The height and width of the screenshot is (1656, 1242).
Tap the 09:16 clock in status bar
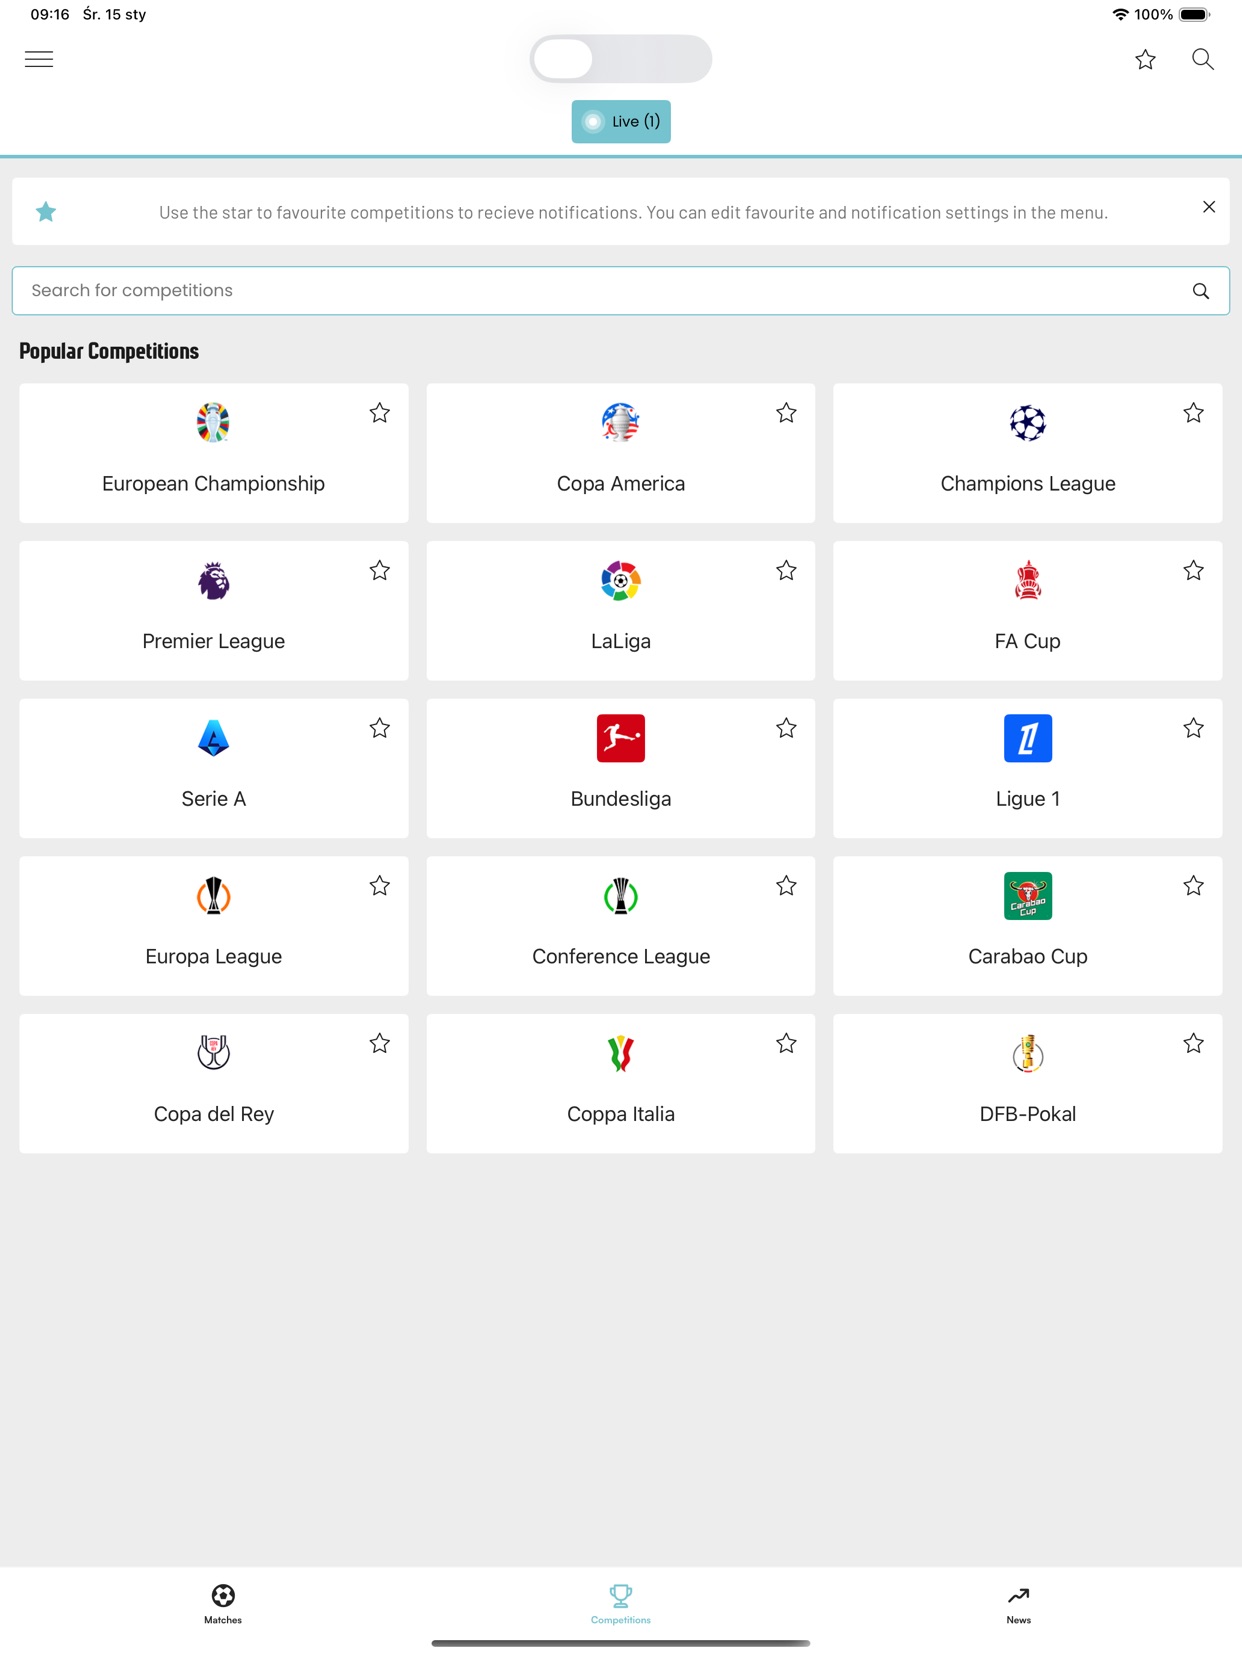click(x=50, y=15)
